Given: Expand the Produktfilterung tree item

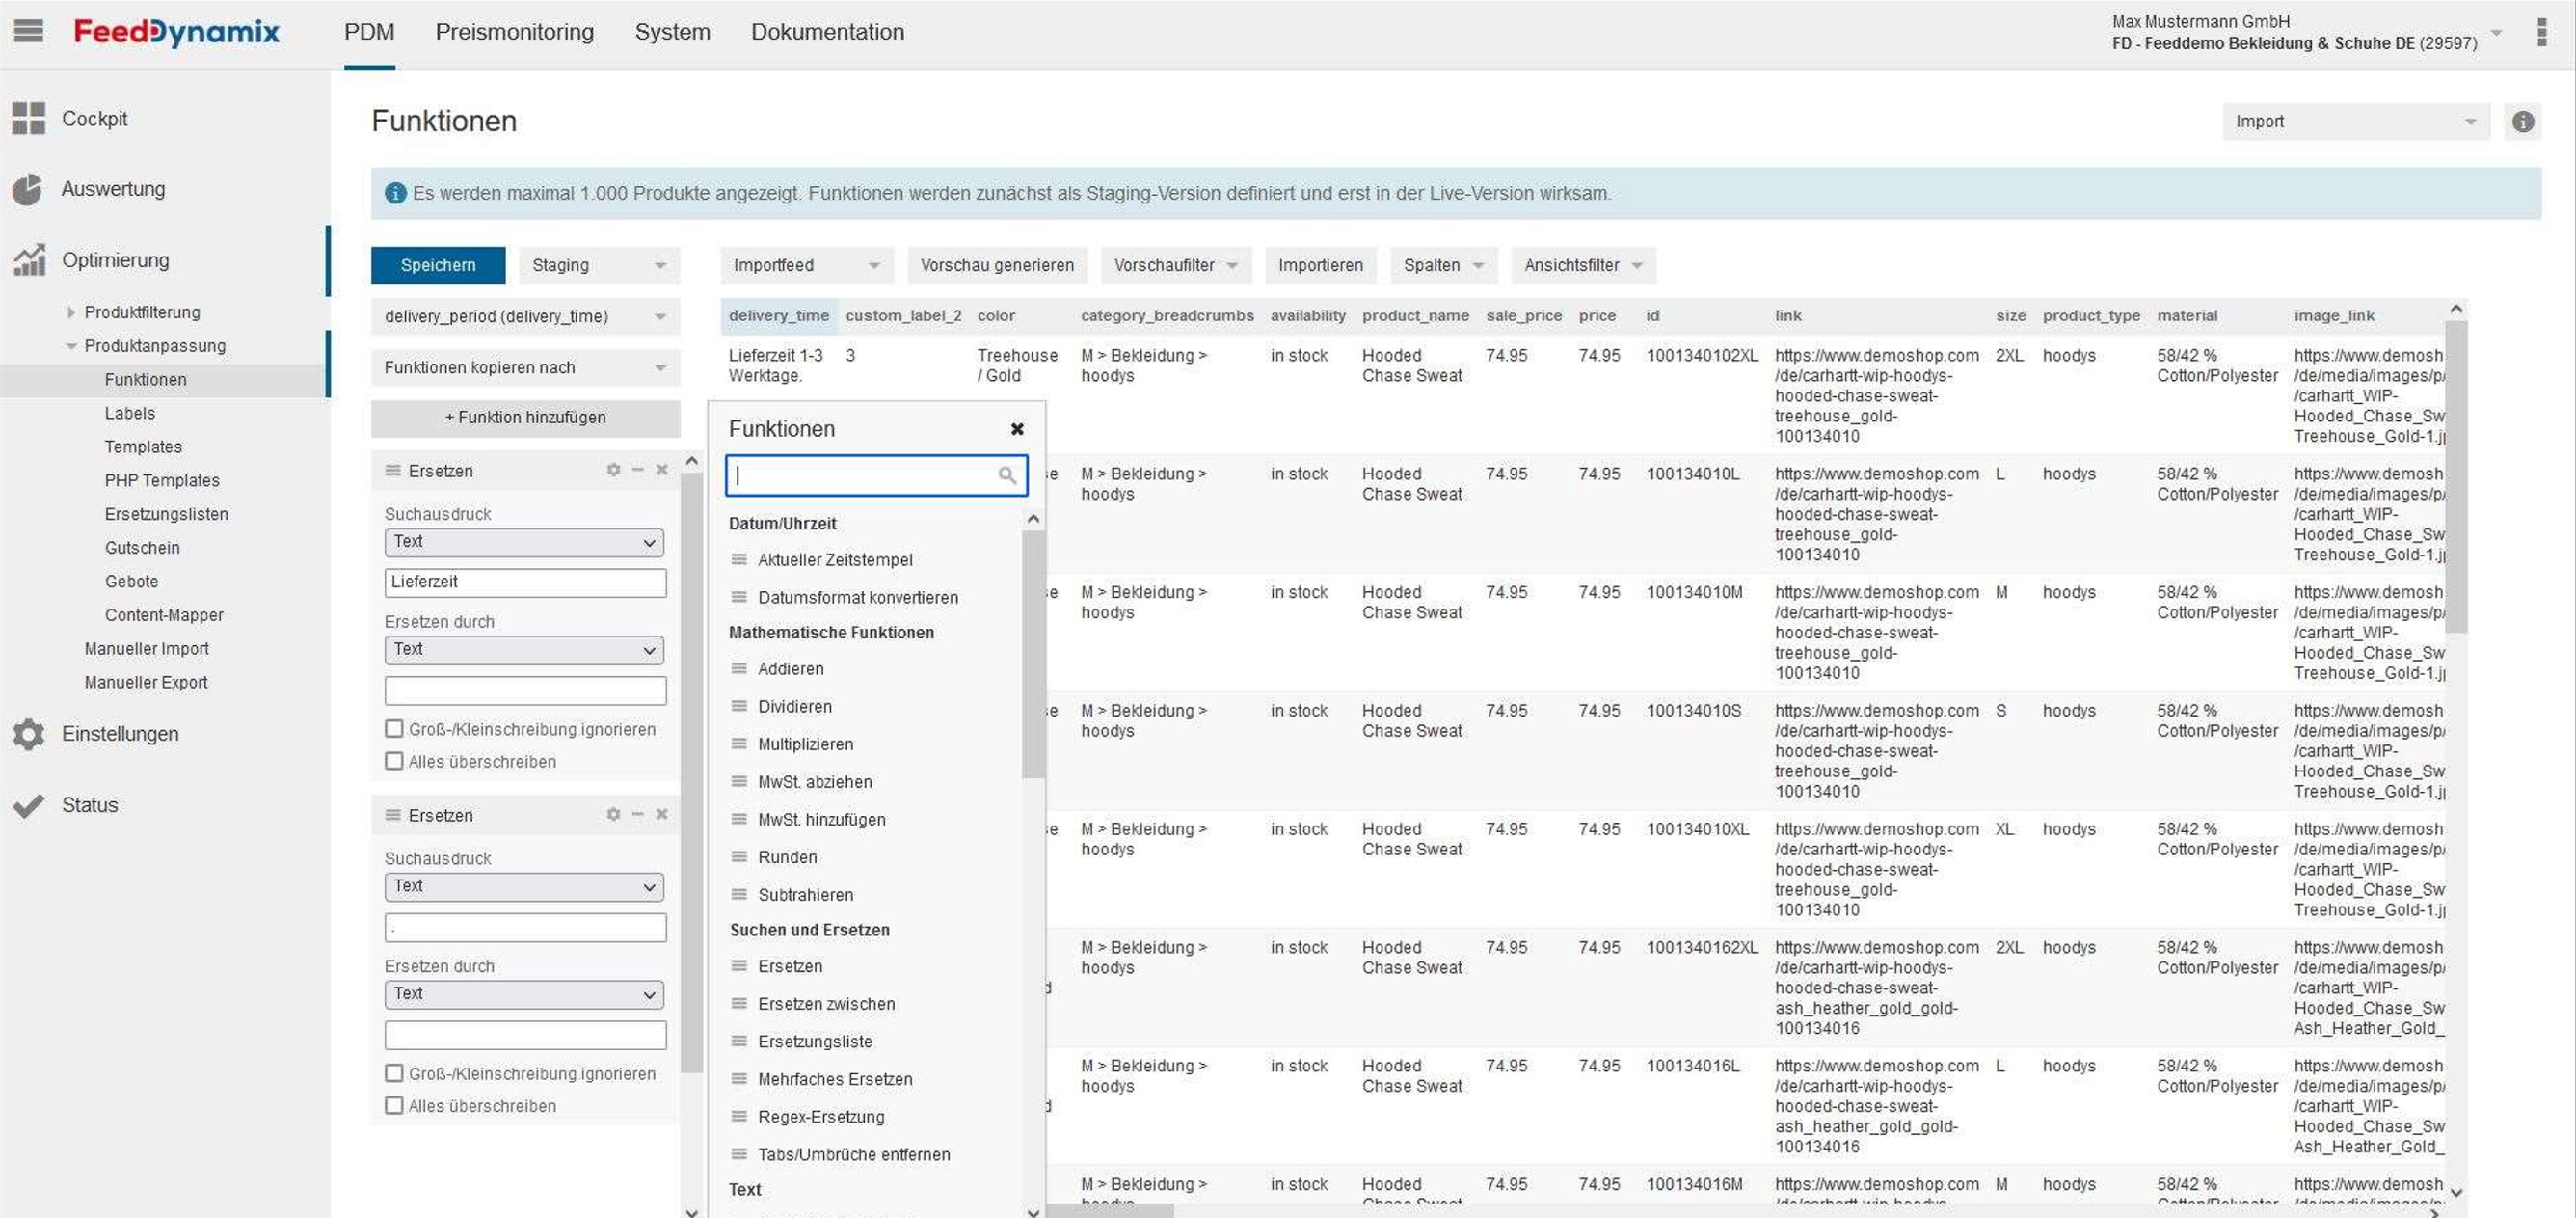Looking at the screenshot, I should 70,312.
